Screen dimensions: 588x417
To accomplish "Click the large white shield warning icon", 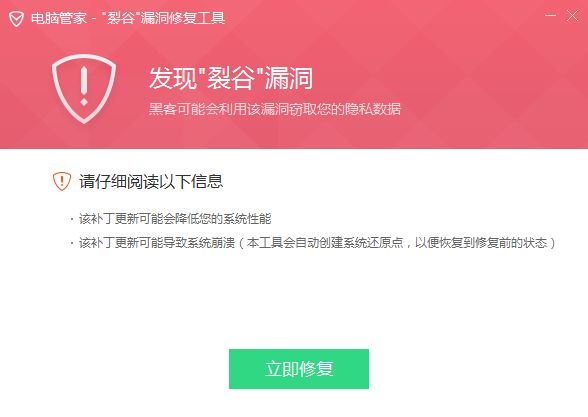I will point(84,88).
